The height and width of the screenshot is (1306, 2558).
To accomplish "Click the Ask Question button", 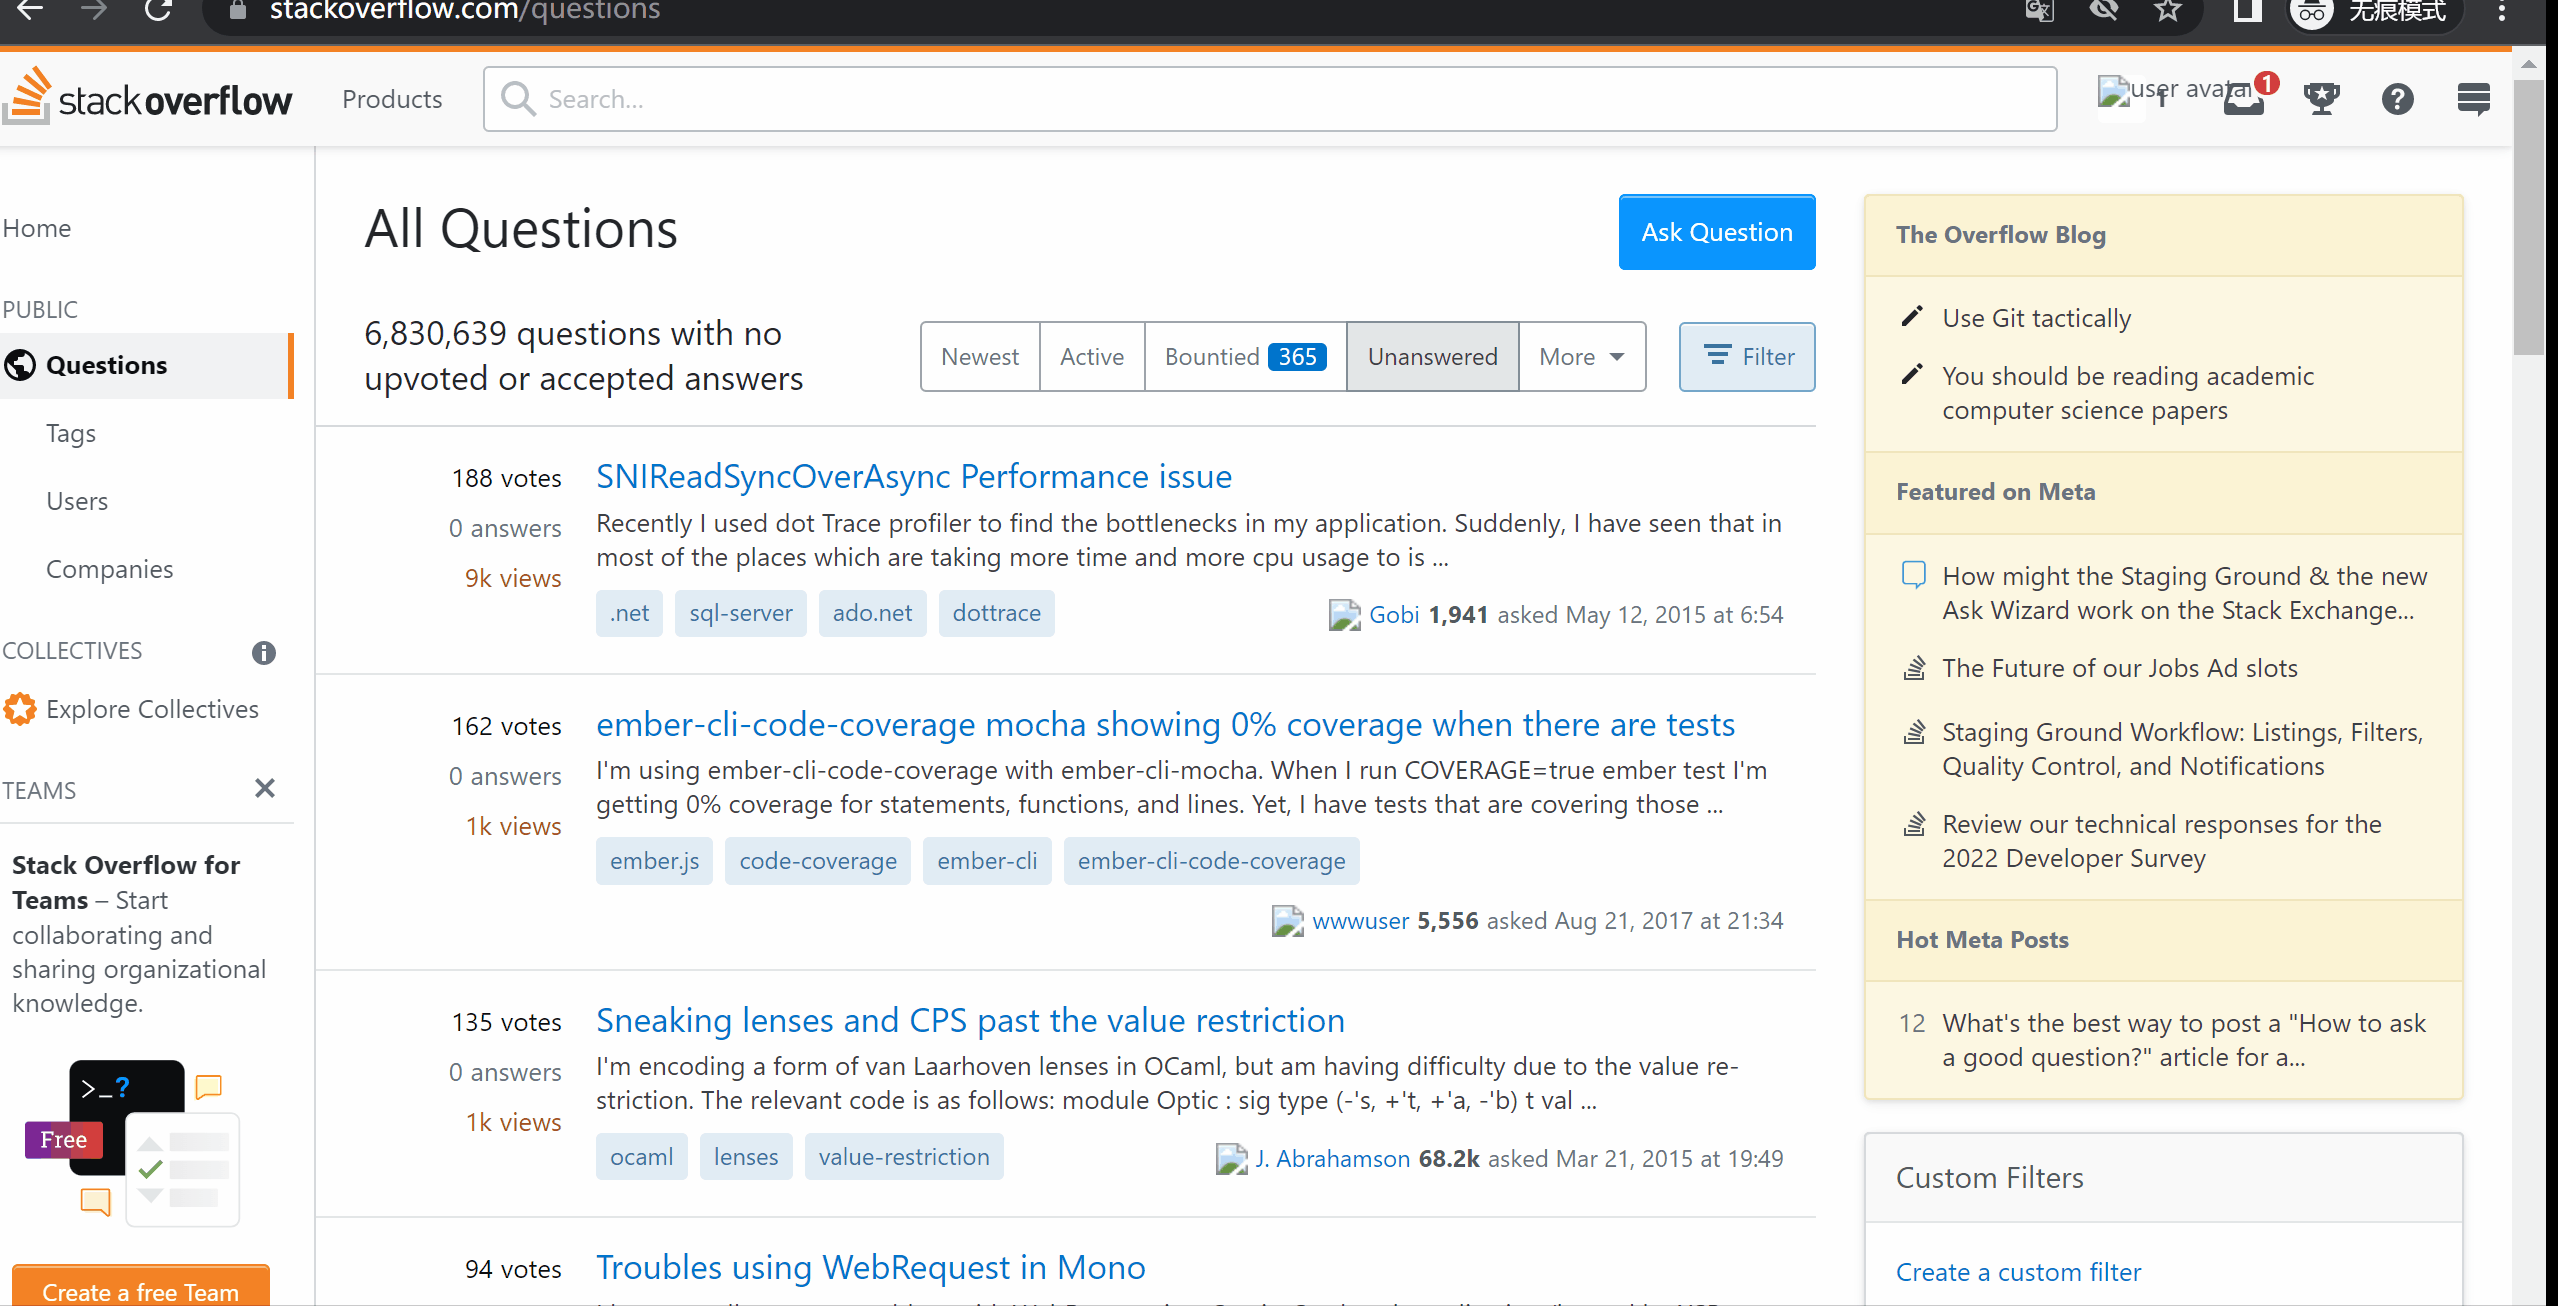I will tap(1716, 232).
